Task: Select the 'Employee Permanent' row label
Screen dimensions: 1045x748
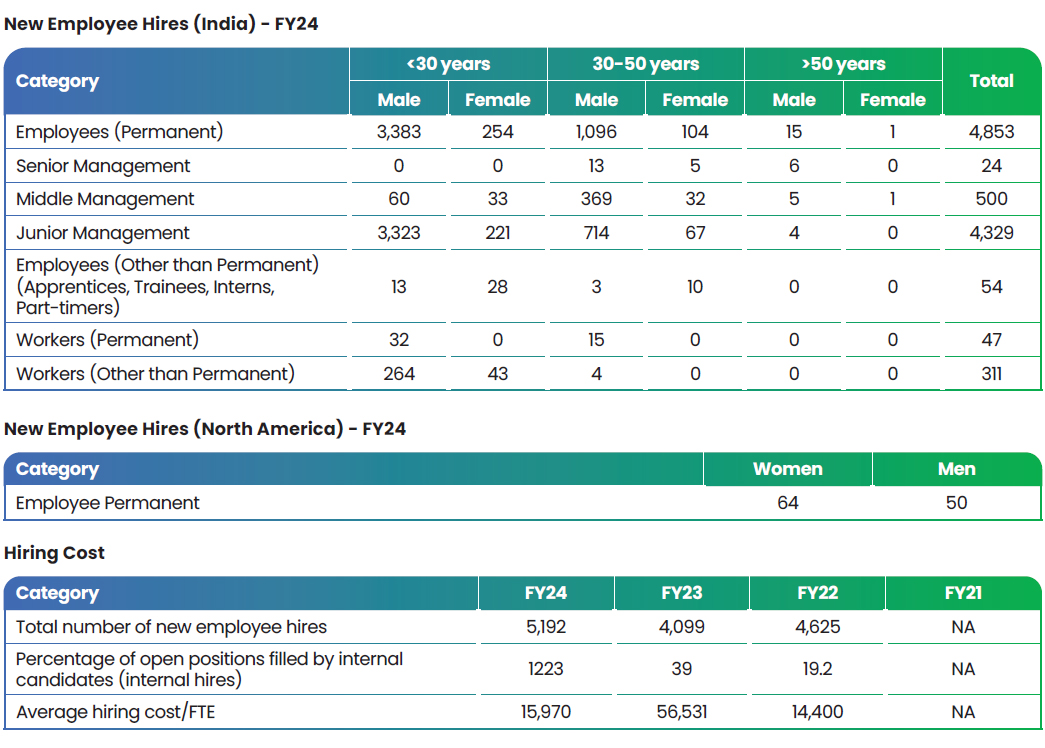Action: coord(107,503)
